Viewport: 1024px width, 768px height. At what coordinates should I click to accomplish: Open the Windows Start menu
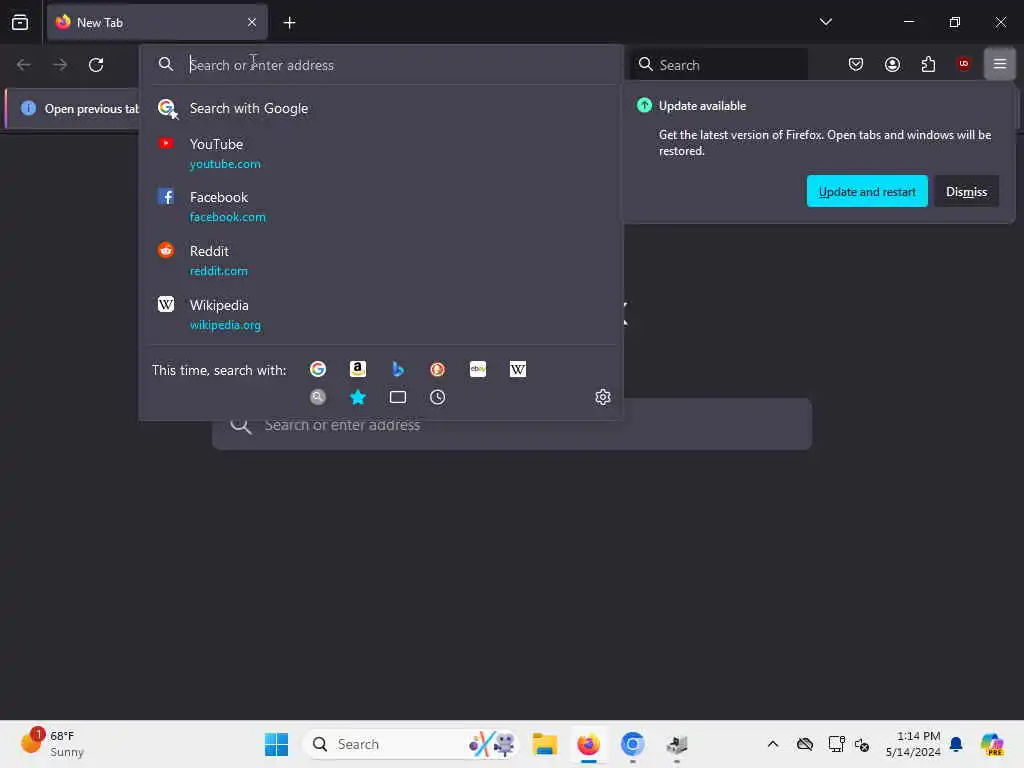(276, 744)
